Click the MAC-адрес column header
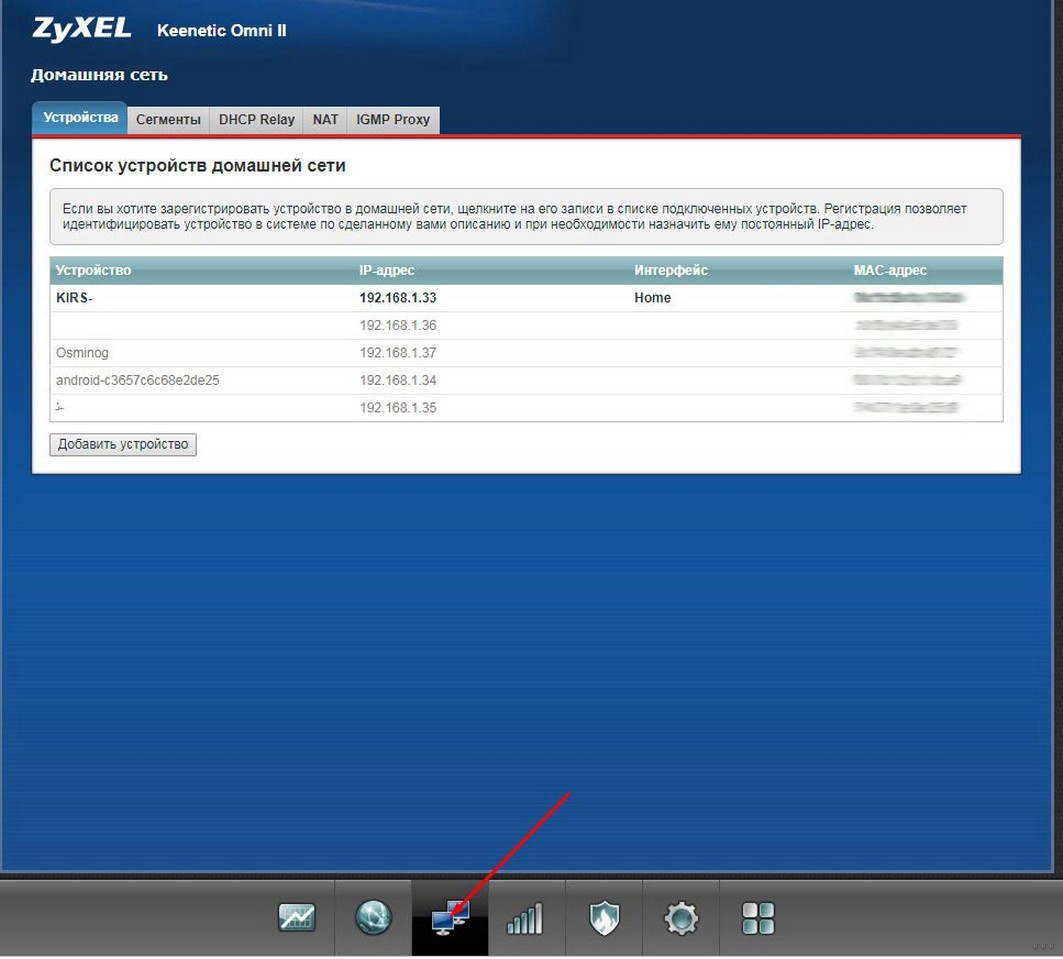1063x959 pixels. tap(889, 270)
